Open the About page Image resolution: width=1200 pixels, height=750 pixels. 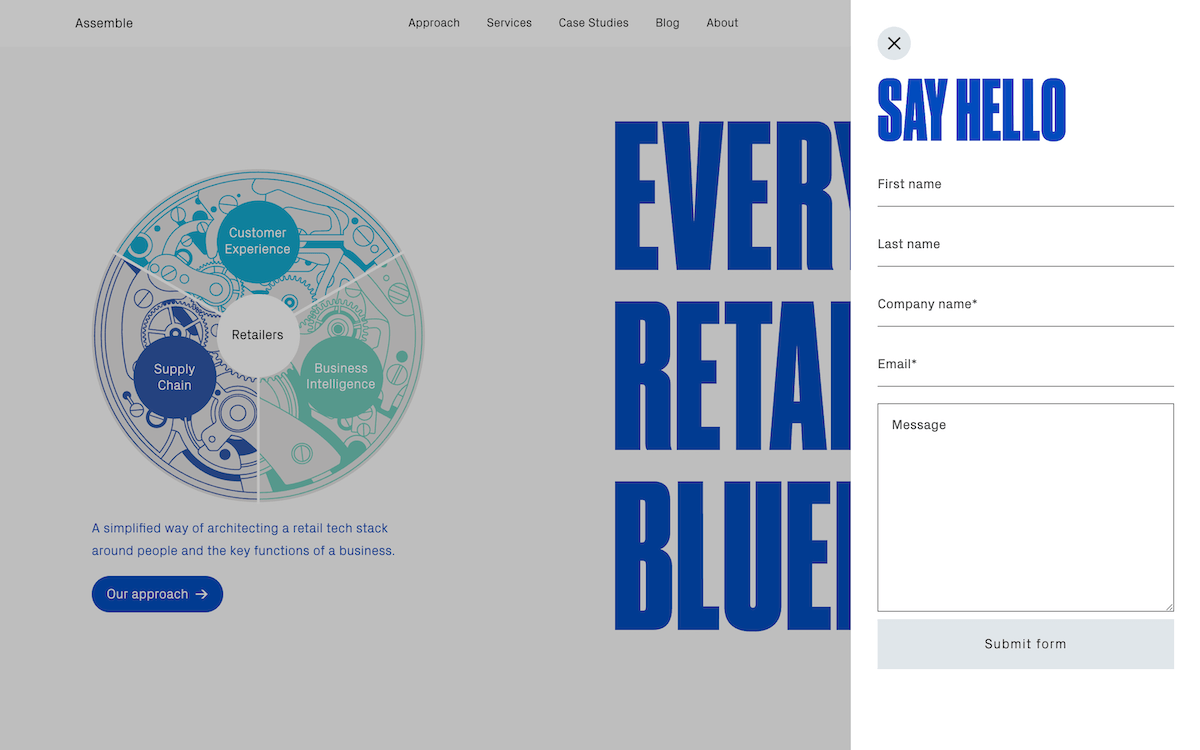tap(722, 23)
